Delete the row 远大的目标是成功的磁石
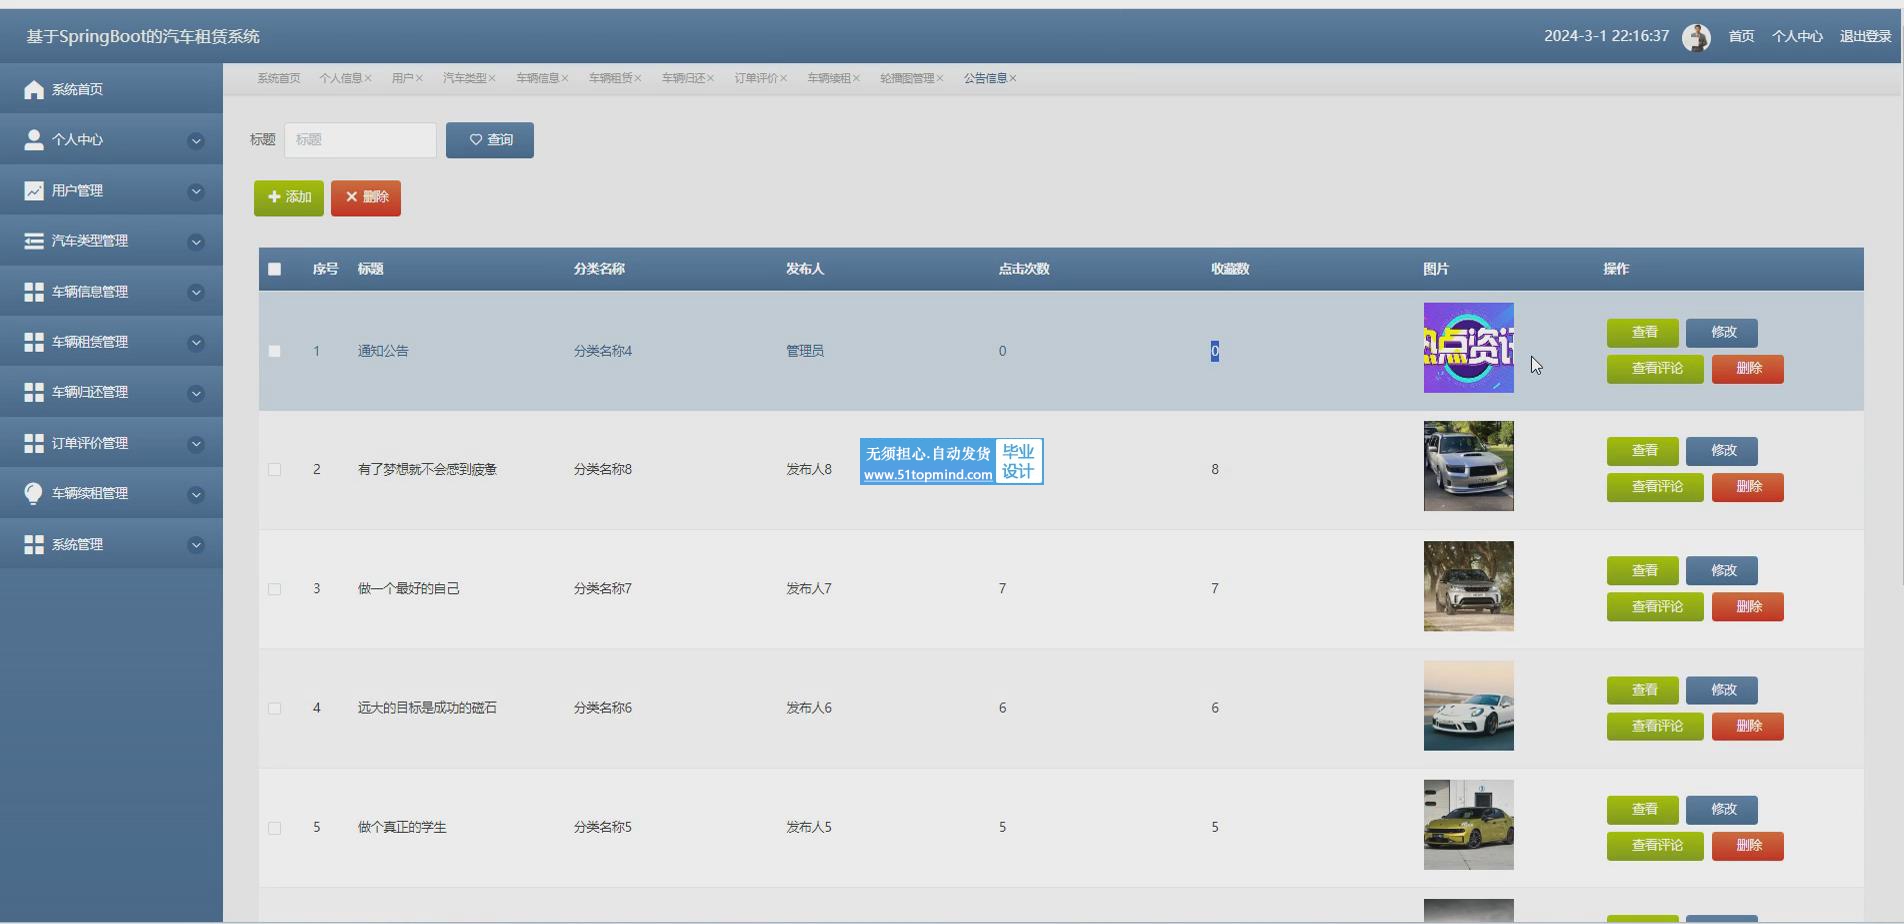1904x924 pixels. point(1748,726)
